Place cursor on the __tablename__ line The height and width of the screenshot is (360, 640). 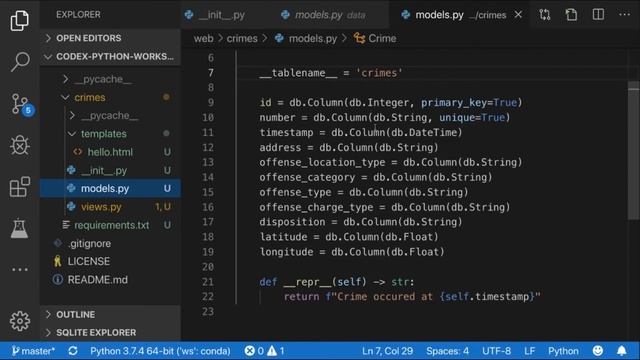click(331, 73)
